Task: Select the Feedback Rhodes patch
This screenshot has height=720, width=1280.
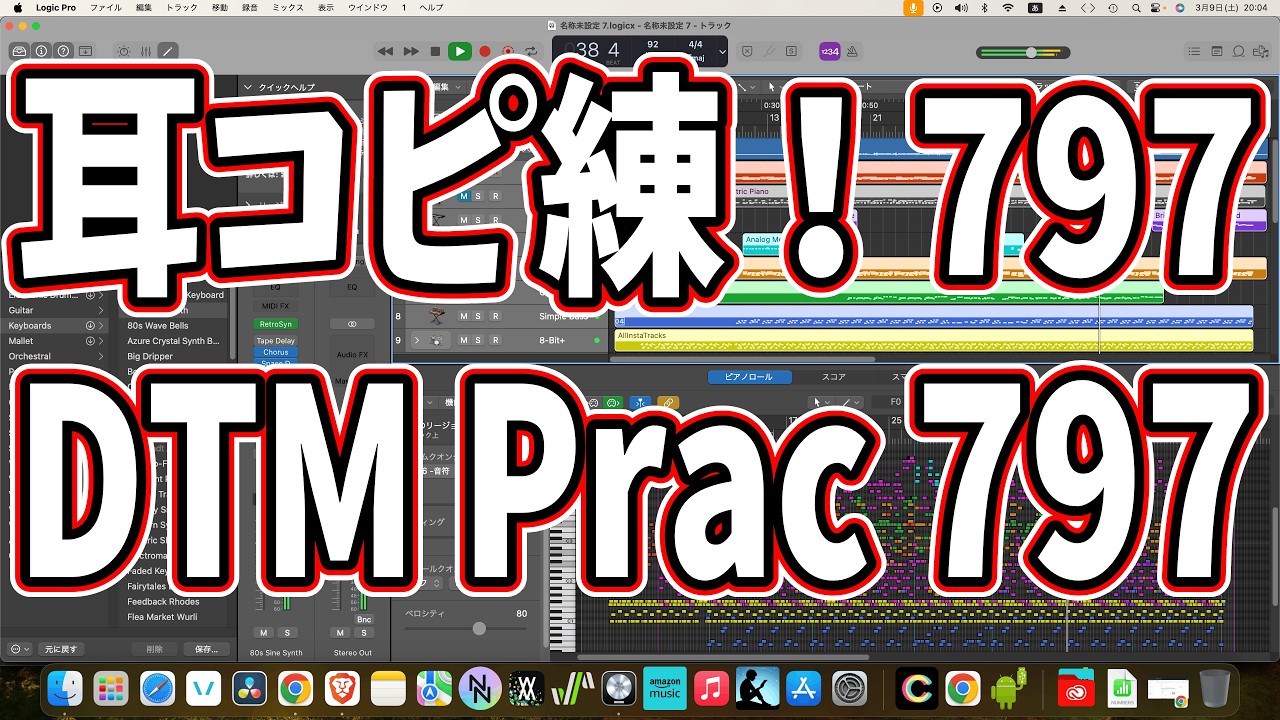Action: point(163,602)
